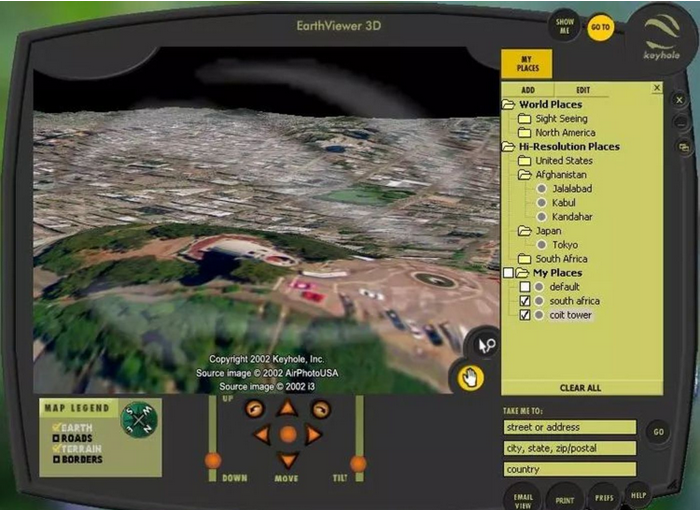Open PREFS
The height and width of the screenshot is (510, 700).
click(604, 497)
